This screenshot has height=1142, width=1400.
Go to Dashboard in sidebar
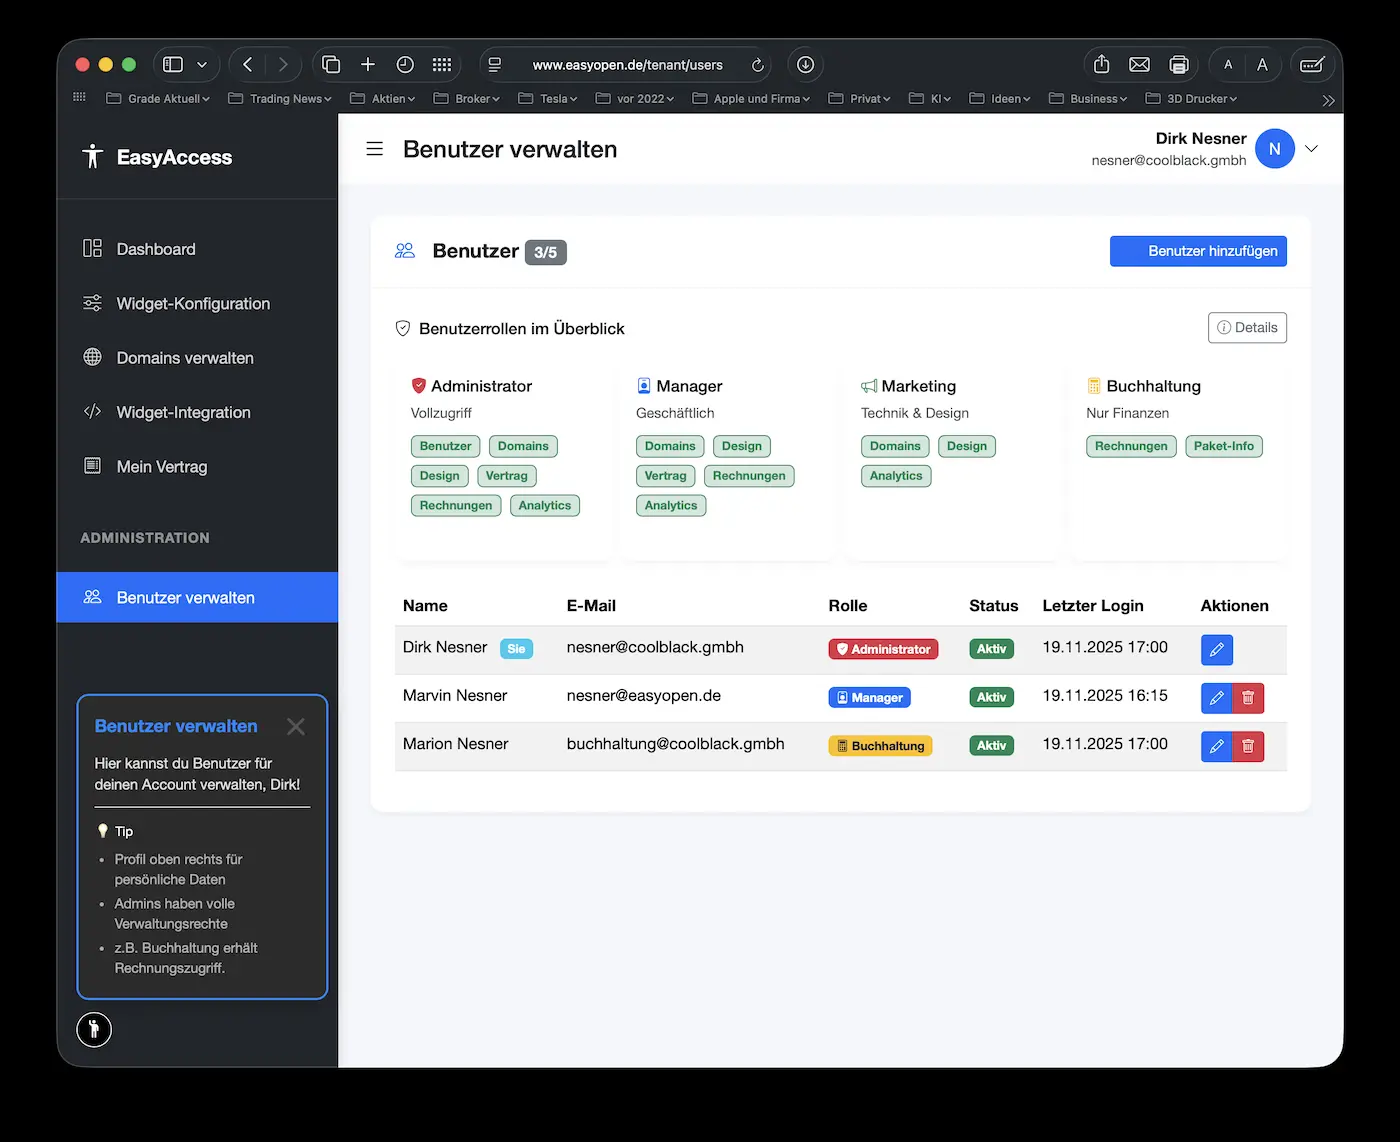[156, 249]
